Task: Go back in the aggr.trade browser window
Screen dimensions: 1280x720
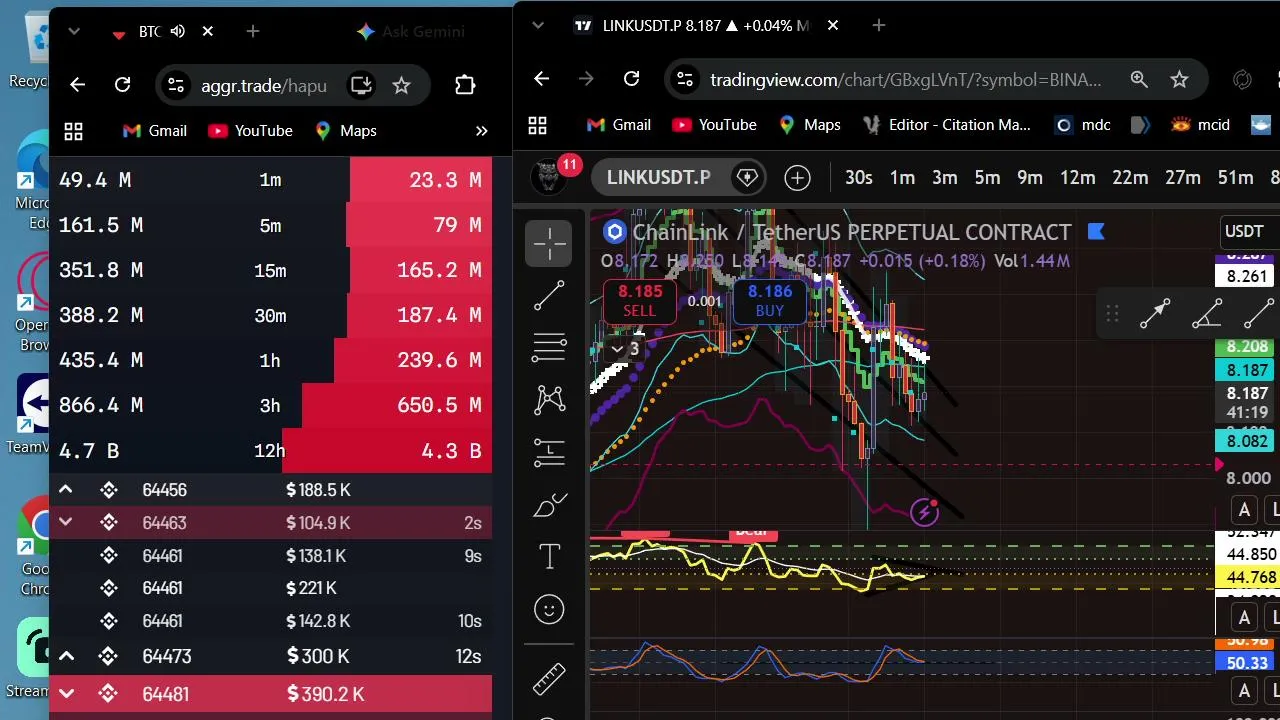Action: pos(77,85)
